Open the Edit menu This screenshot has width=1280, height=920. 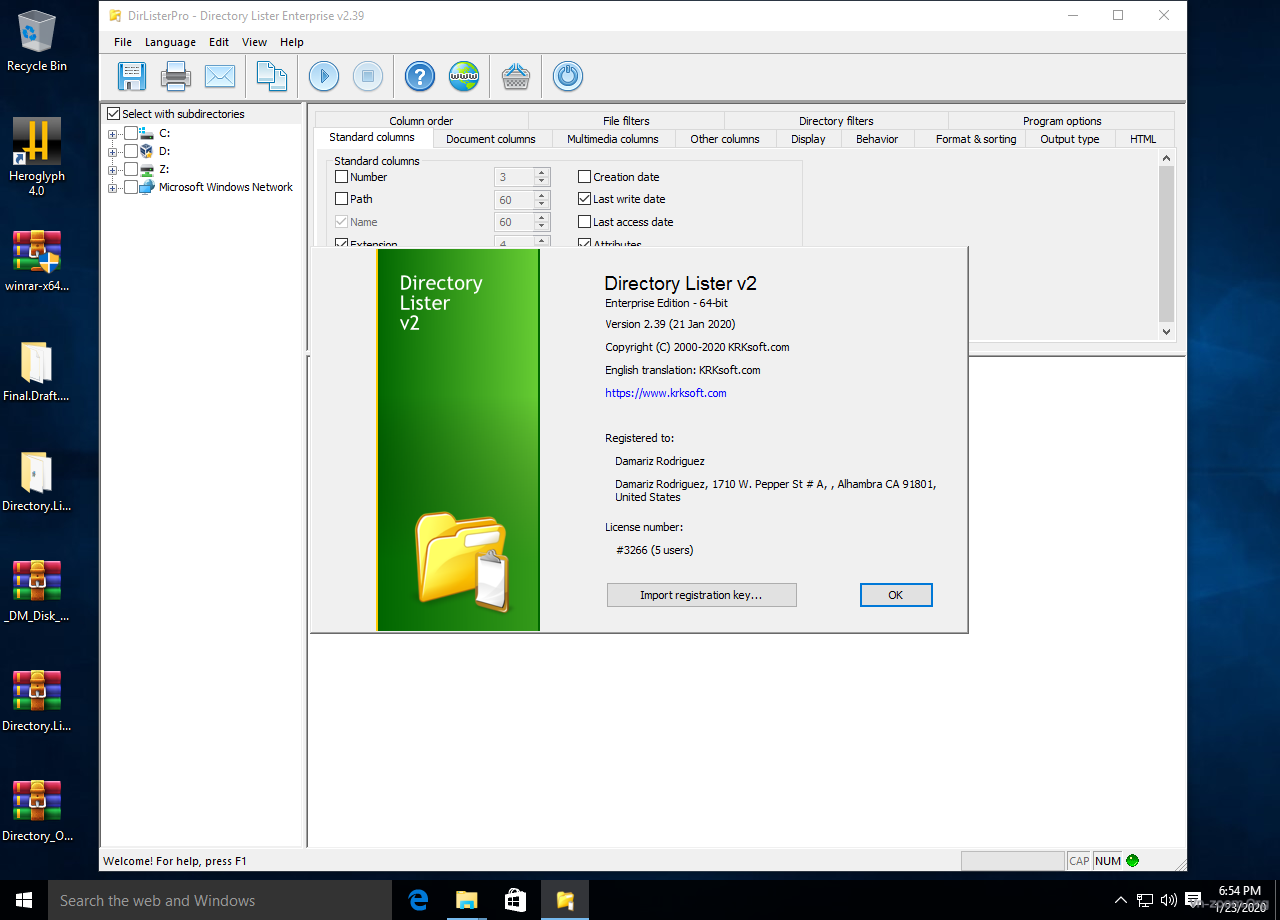pyautogui.click(x=219, y=42)
